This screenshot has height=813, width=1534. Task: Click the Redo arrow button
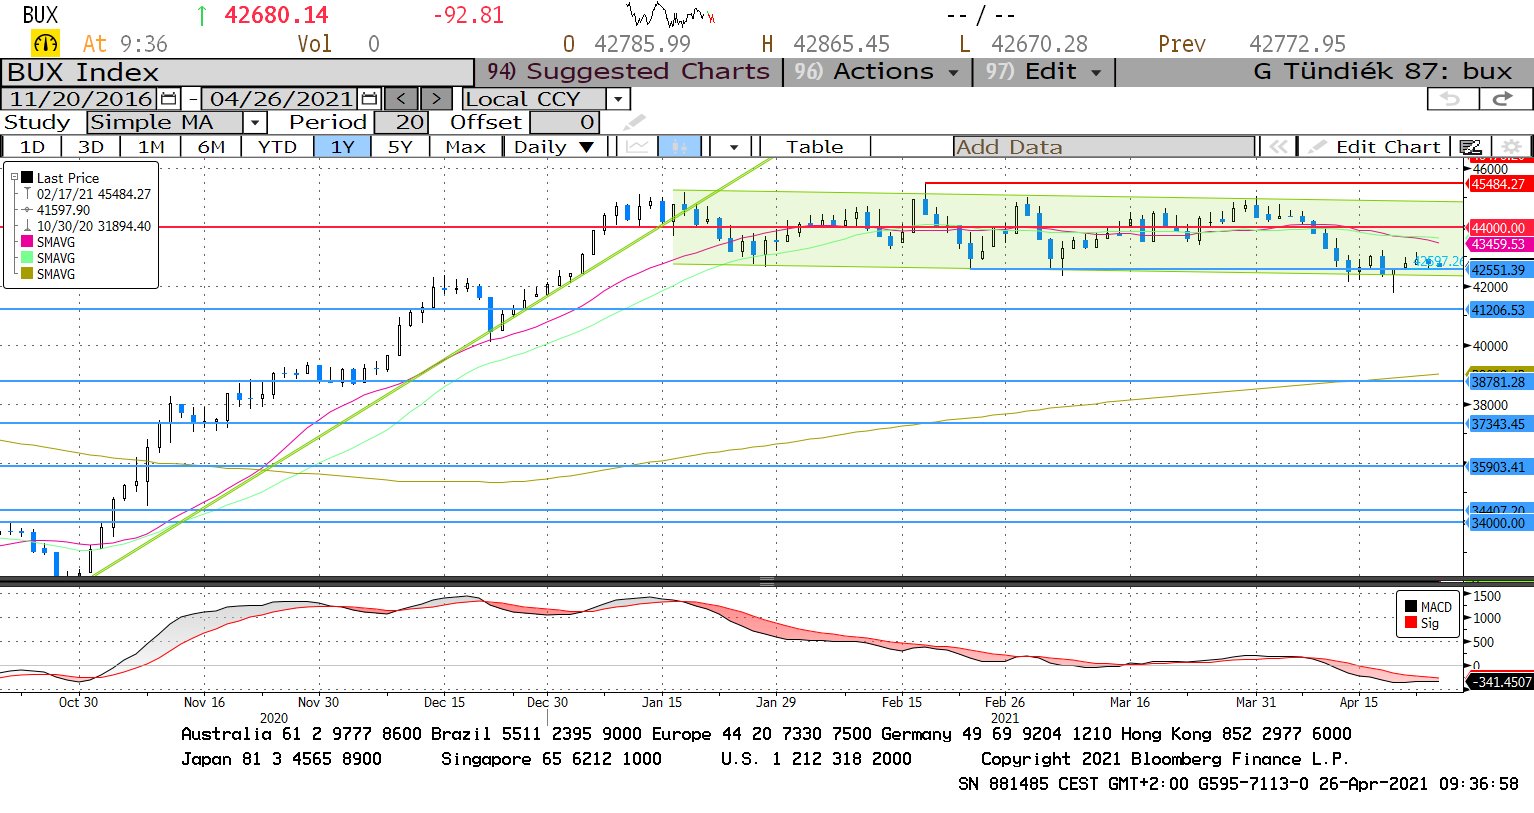click(1503, 99)
